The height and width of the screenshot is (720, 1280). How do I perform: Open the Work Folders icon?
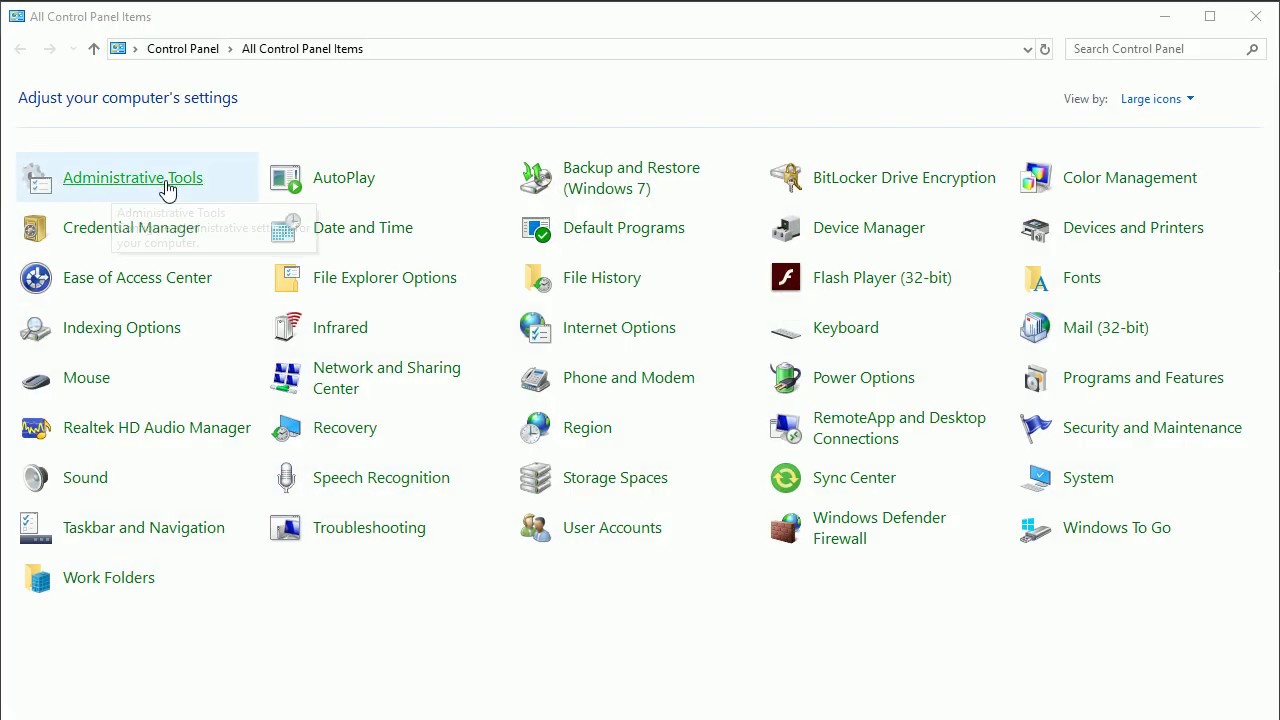click(x=36, y=578)
